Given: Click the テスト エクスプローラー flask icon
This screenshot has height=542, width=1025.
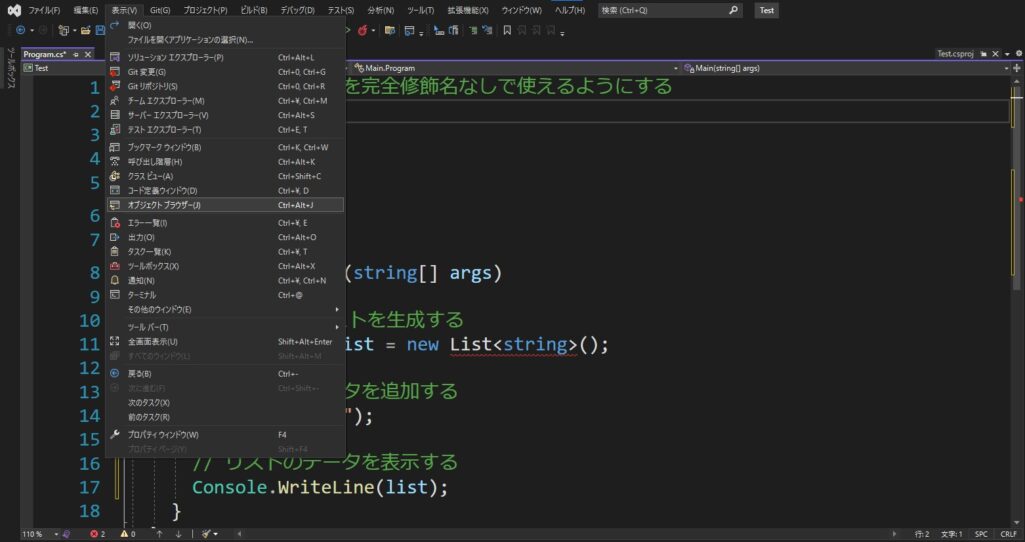Looking at the screenshot, I should click(115, 129).
